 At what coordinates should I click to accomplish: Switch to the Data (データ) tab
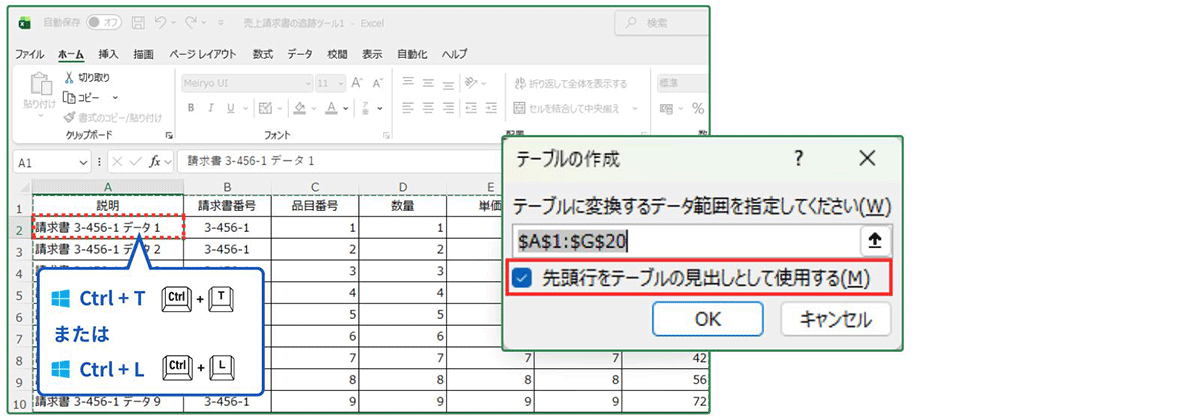pyautogui.click(x=300, y=54)
